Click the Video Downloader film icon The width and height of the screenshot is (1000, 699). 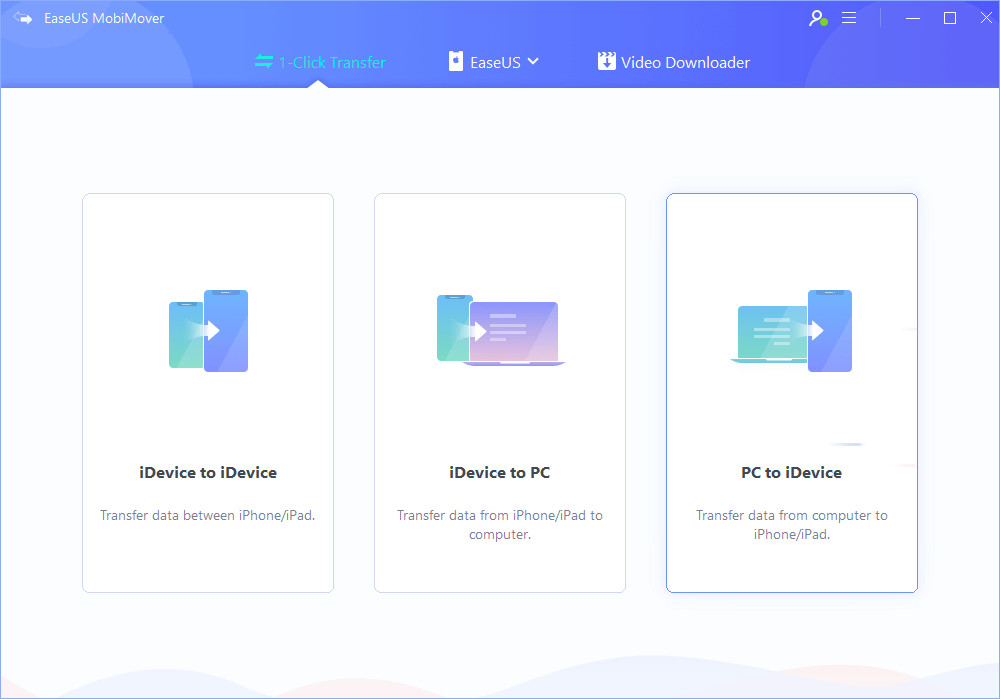tap(607, 61)
